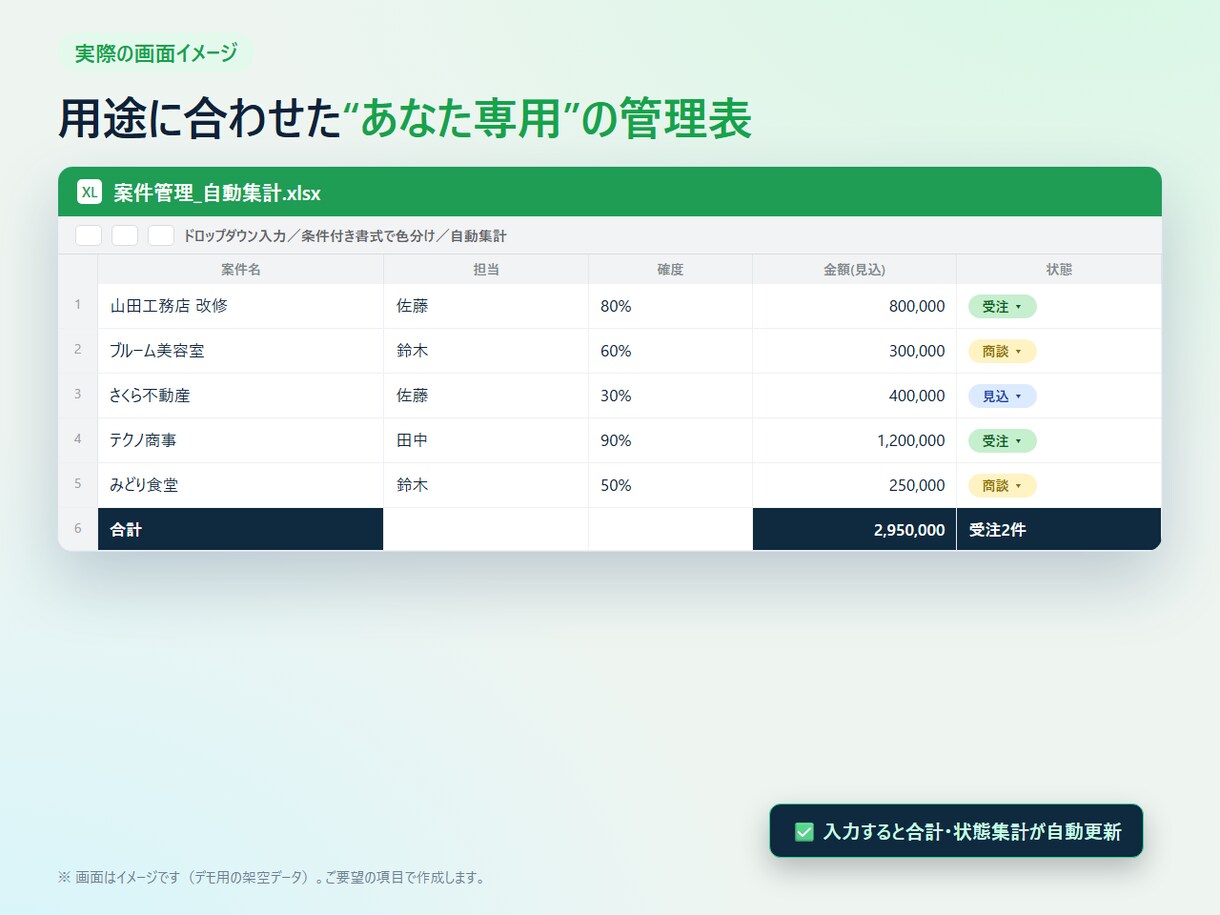Viewport: 1220px width, 915px height.
Task: Select row header 1
Action: coord(78,306)
